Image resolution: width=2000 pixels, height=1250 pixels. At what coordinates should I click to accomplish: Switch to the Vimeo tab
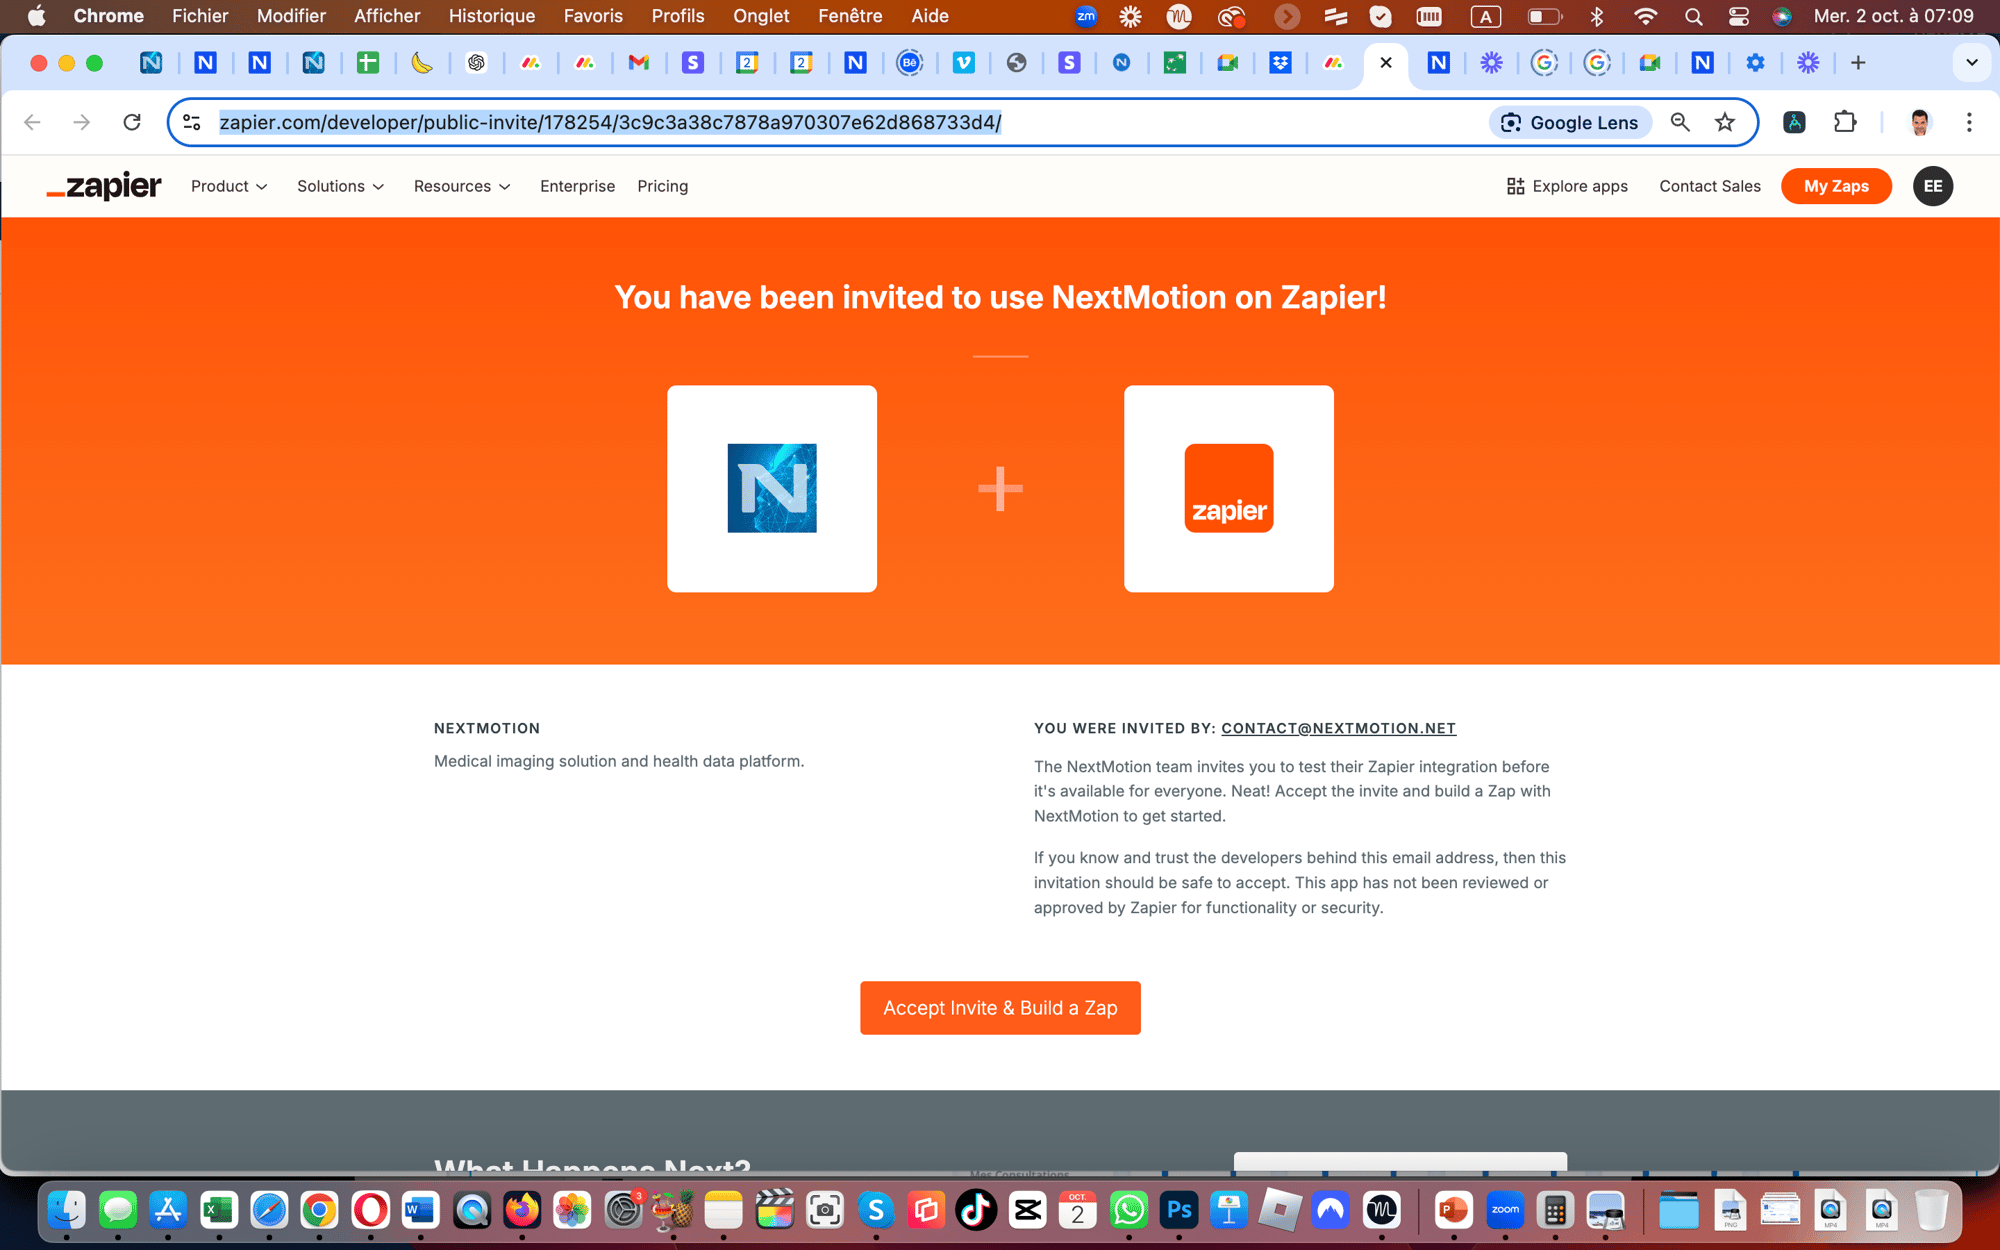tap(964, 63)
